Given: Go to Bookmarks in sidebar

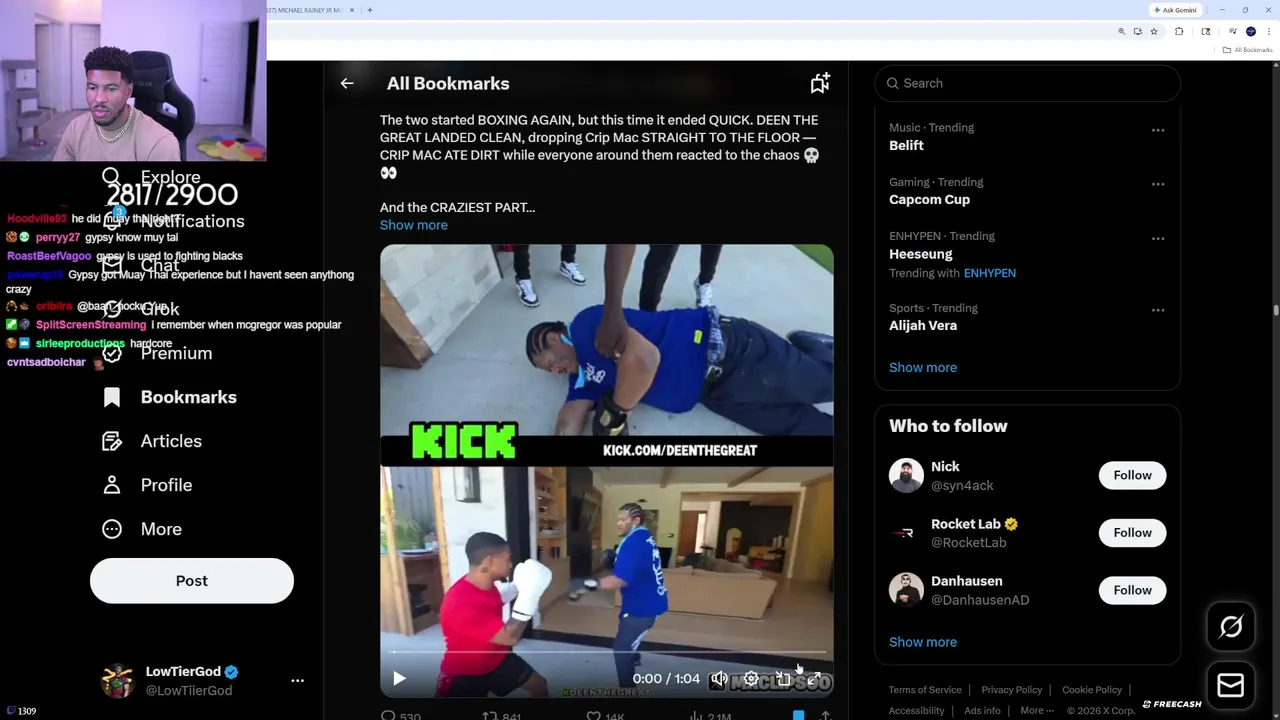Looking at the screenshot, I should 170,397.
